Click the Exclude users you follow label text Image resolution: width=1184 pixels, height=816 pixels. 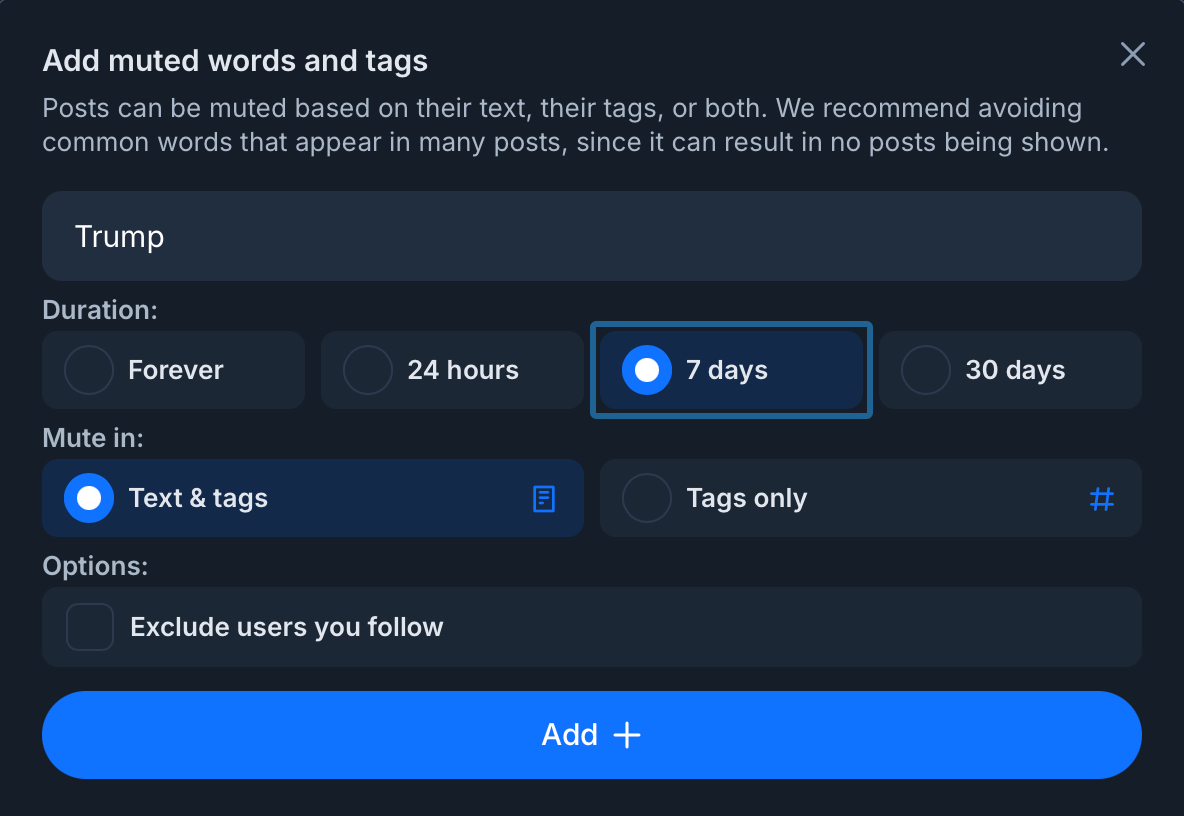pyautogui.click(x=287, y=627)
